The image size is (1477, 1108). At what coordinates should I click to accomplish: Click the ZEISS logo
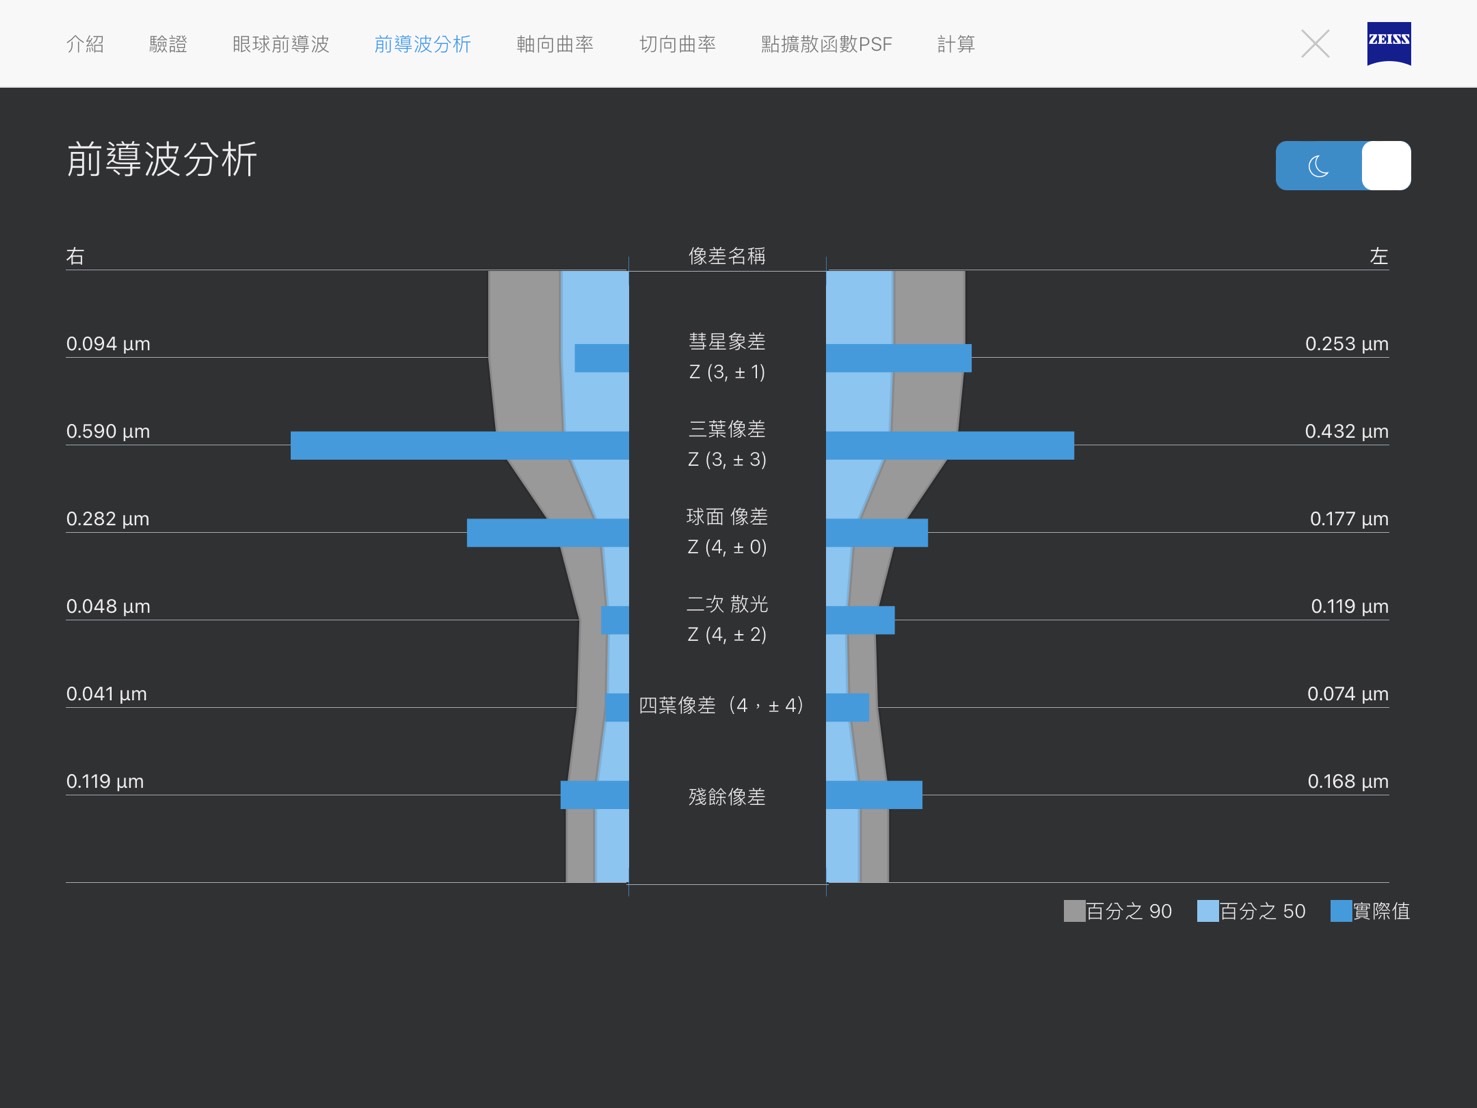click(x=1389, y=44)
